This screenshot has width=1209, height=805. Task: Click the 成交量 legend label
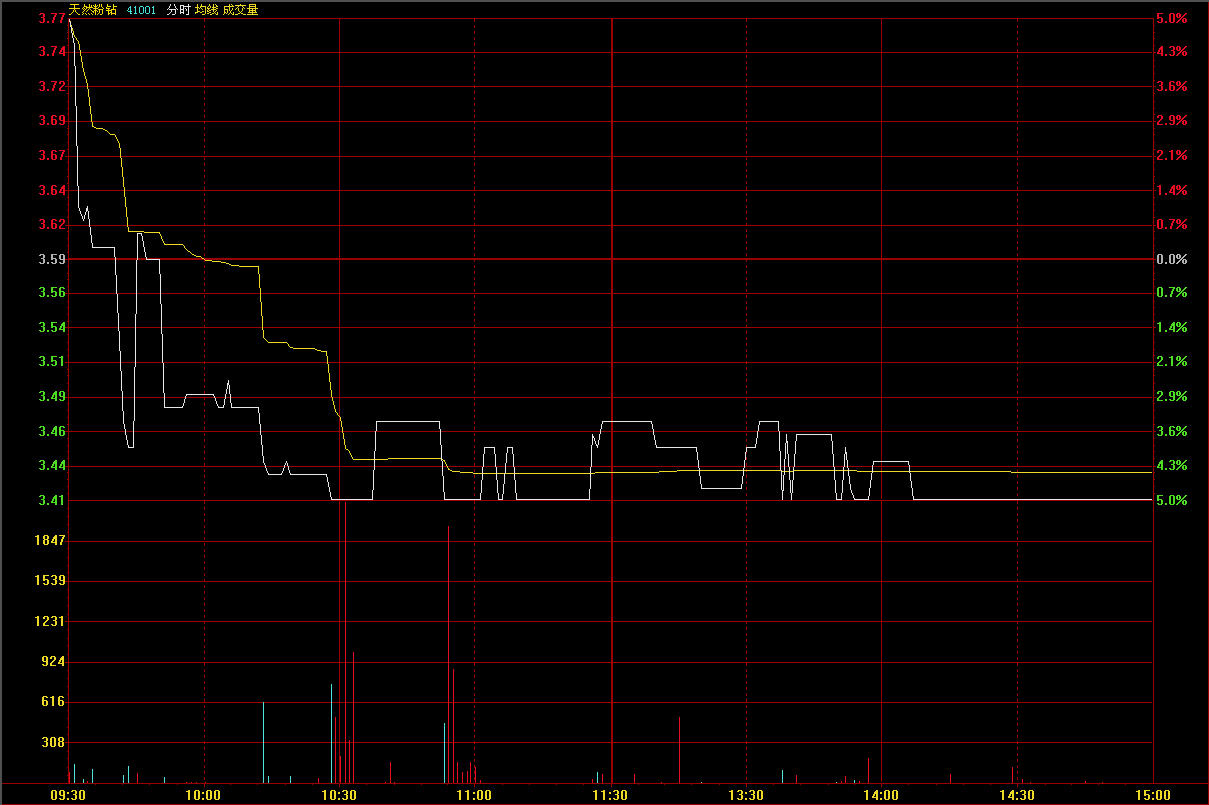(x=240, y=10)
